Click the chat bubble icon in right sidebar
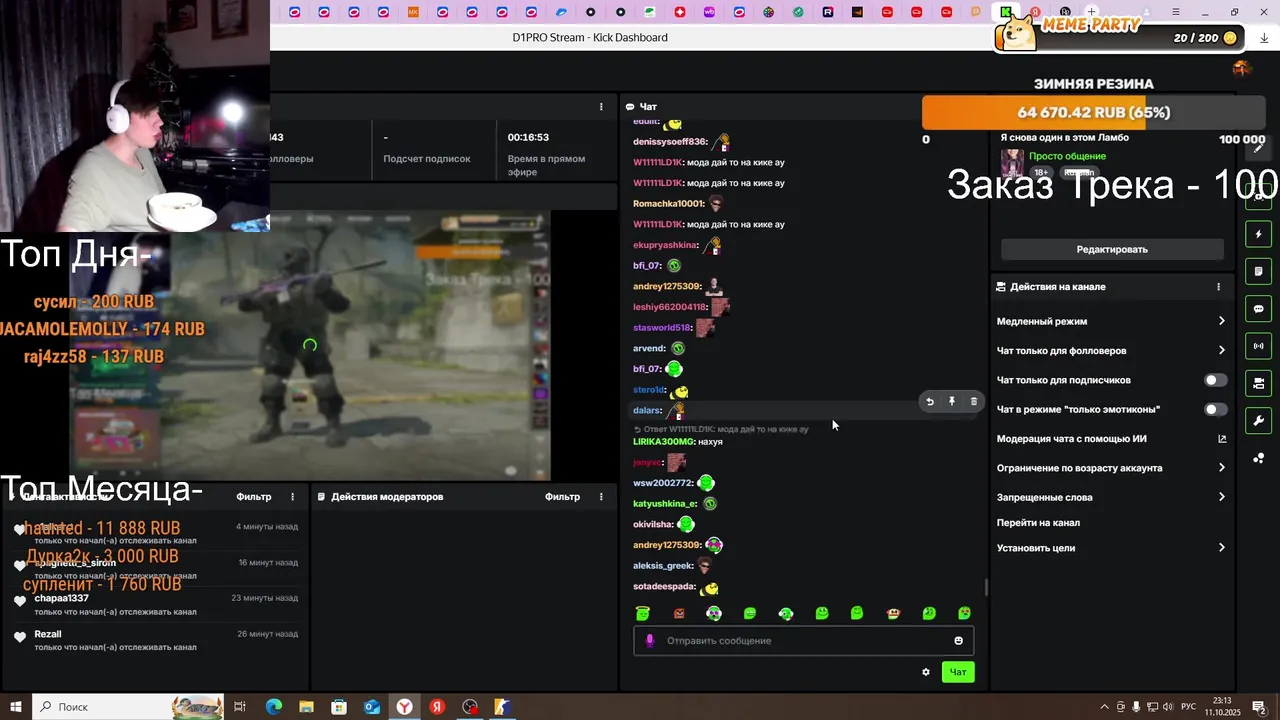 [x=1259, y=309]
